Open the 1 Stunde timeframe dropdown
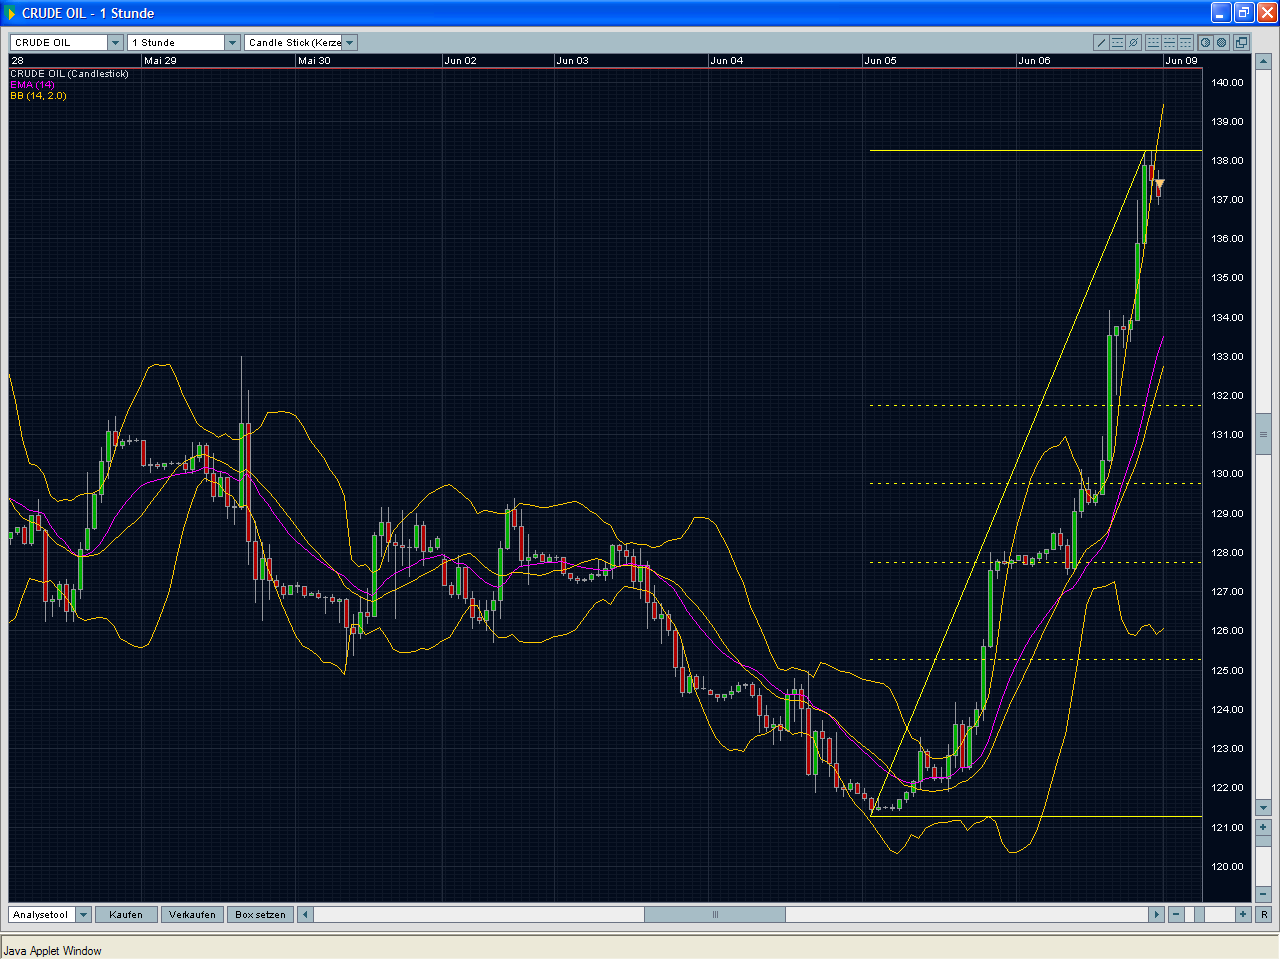The width and height of the screenshot is (1280, 960). (232, 43)
